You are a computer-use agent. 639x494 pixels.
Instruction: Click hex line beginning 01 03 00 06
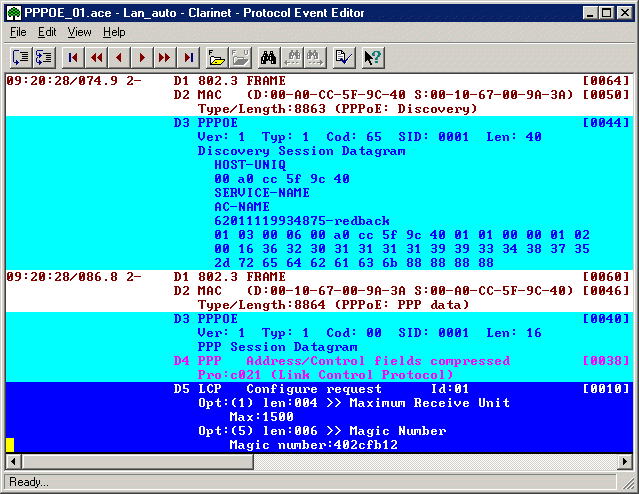(x=402, y=235)
